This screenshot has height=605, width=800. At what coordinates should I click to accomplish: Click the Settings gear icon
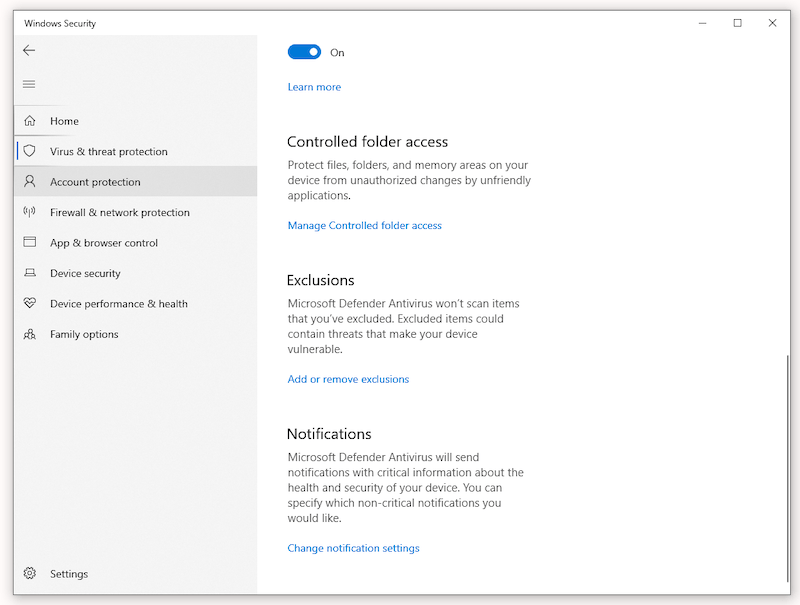30,574
